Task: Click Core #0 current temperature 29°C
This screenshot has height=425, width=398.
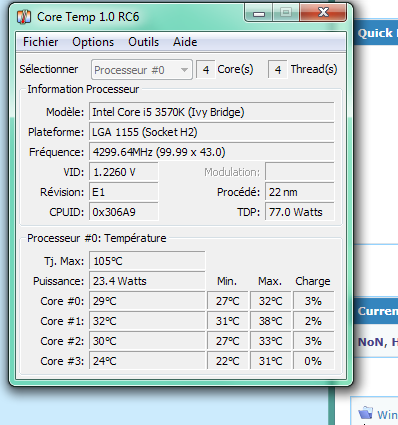Action: (x=147, y=301)
